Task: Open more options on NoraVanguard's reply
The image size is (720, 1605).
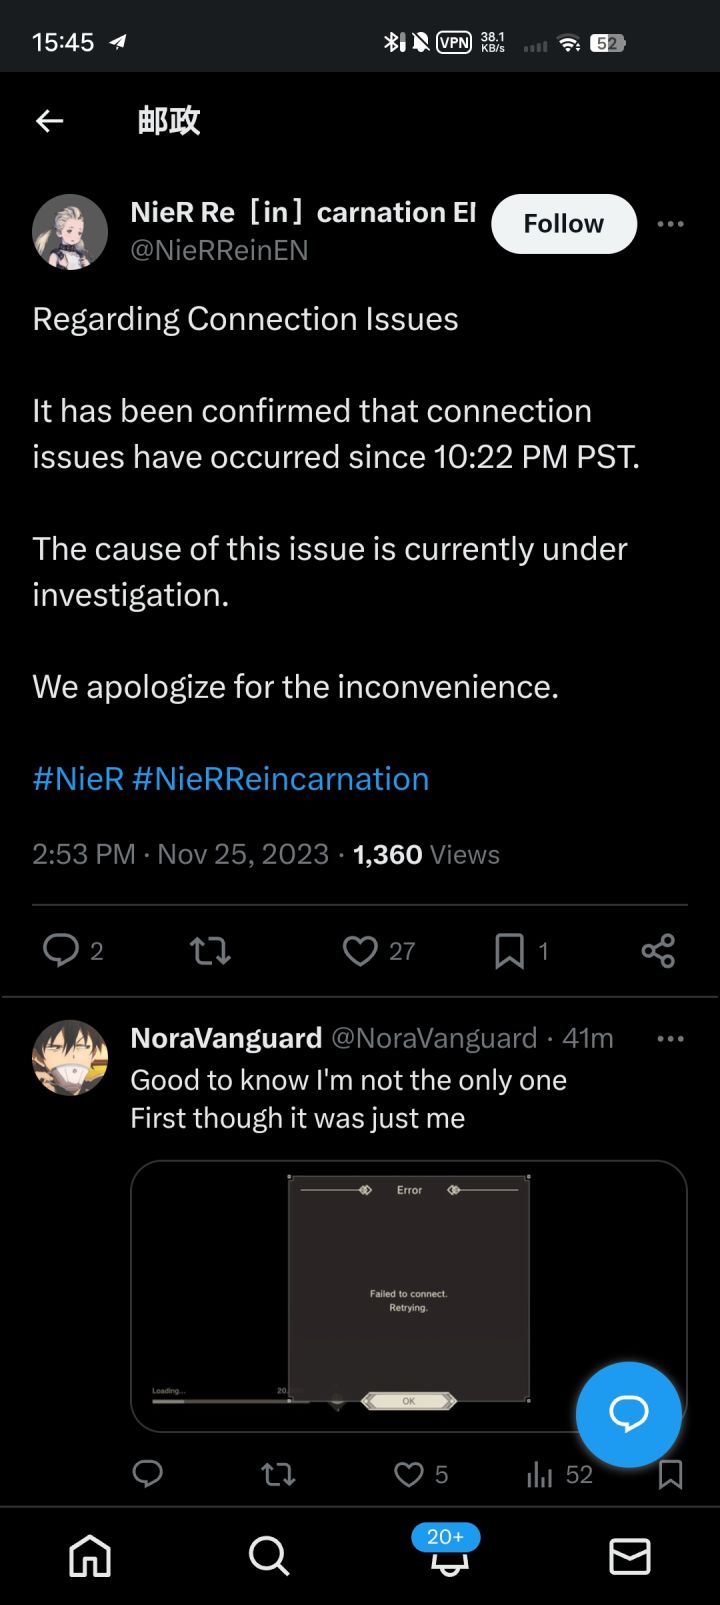Action: point(670,1039)
